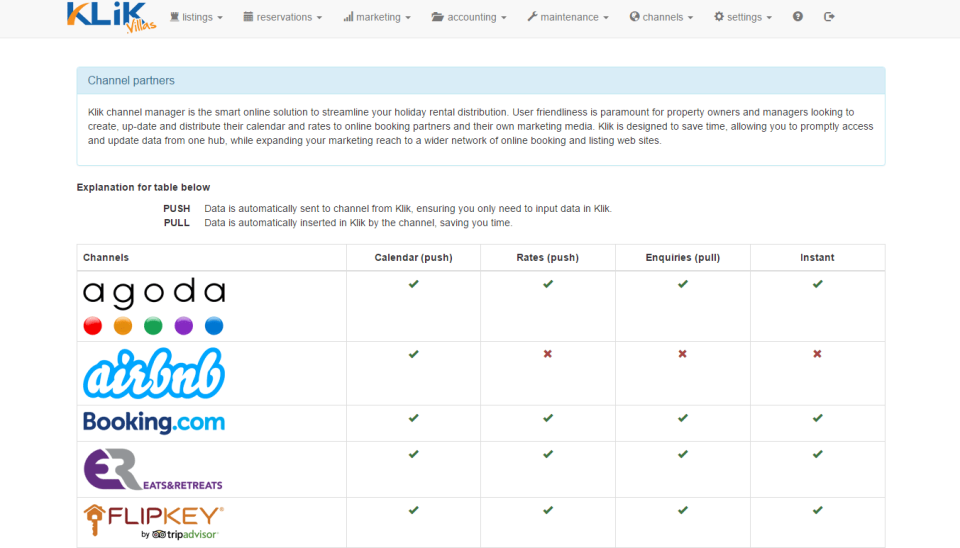
Task: Click the Airbnb channel logo
Action: pos(154,373)
